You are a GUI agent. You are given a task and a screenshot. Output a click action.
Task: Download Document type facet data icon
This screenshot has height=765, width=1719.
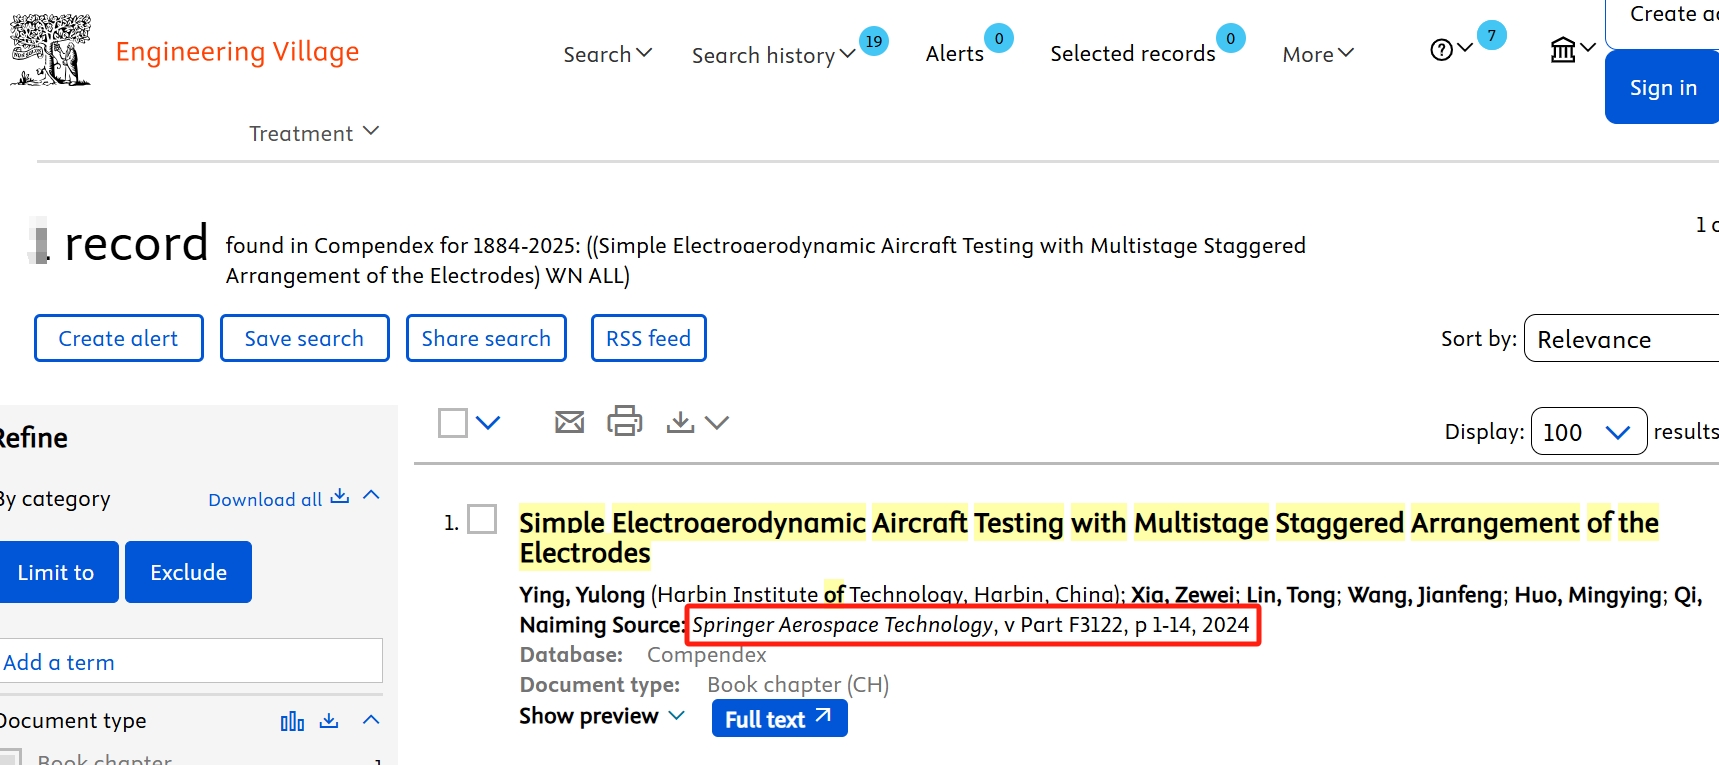click(x=329, y=721)
